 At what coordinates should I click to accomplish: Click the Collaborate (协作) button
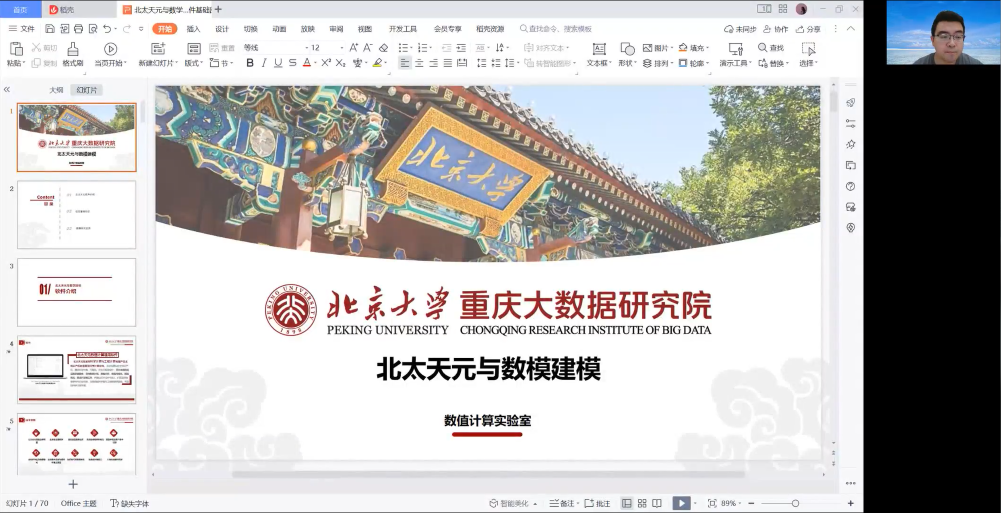pyautogui.click(x=775, y=29)
